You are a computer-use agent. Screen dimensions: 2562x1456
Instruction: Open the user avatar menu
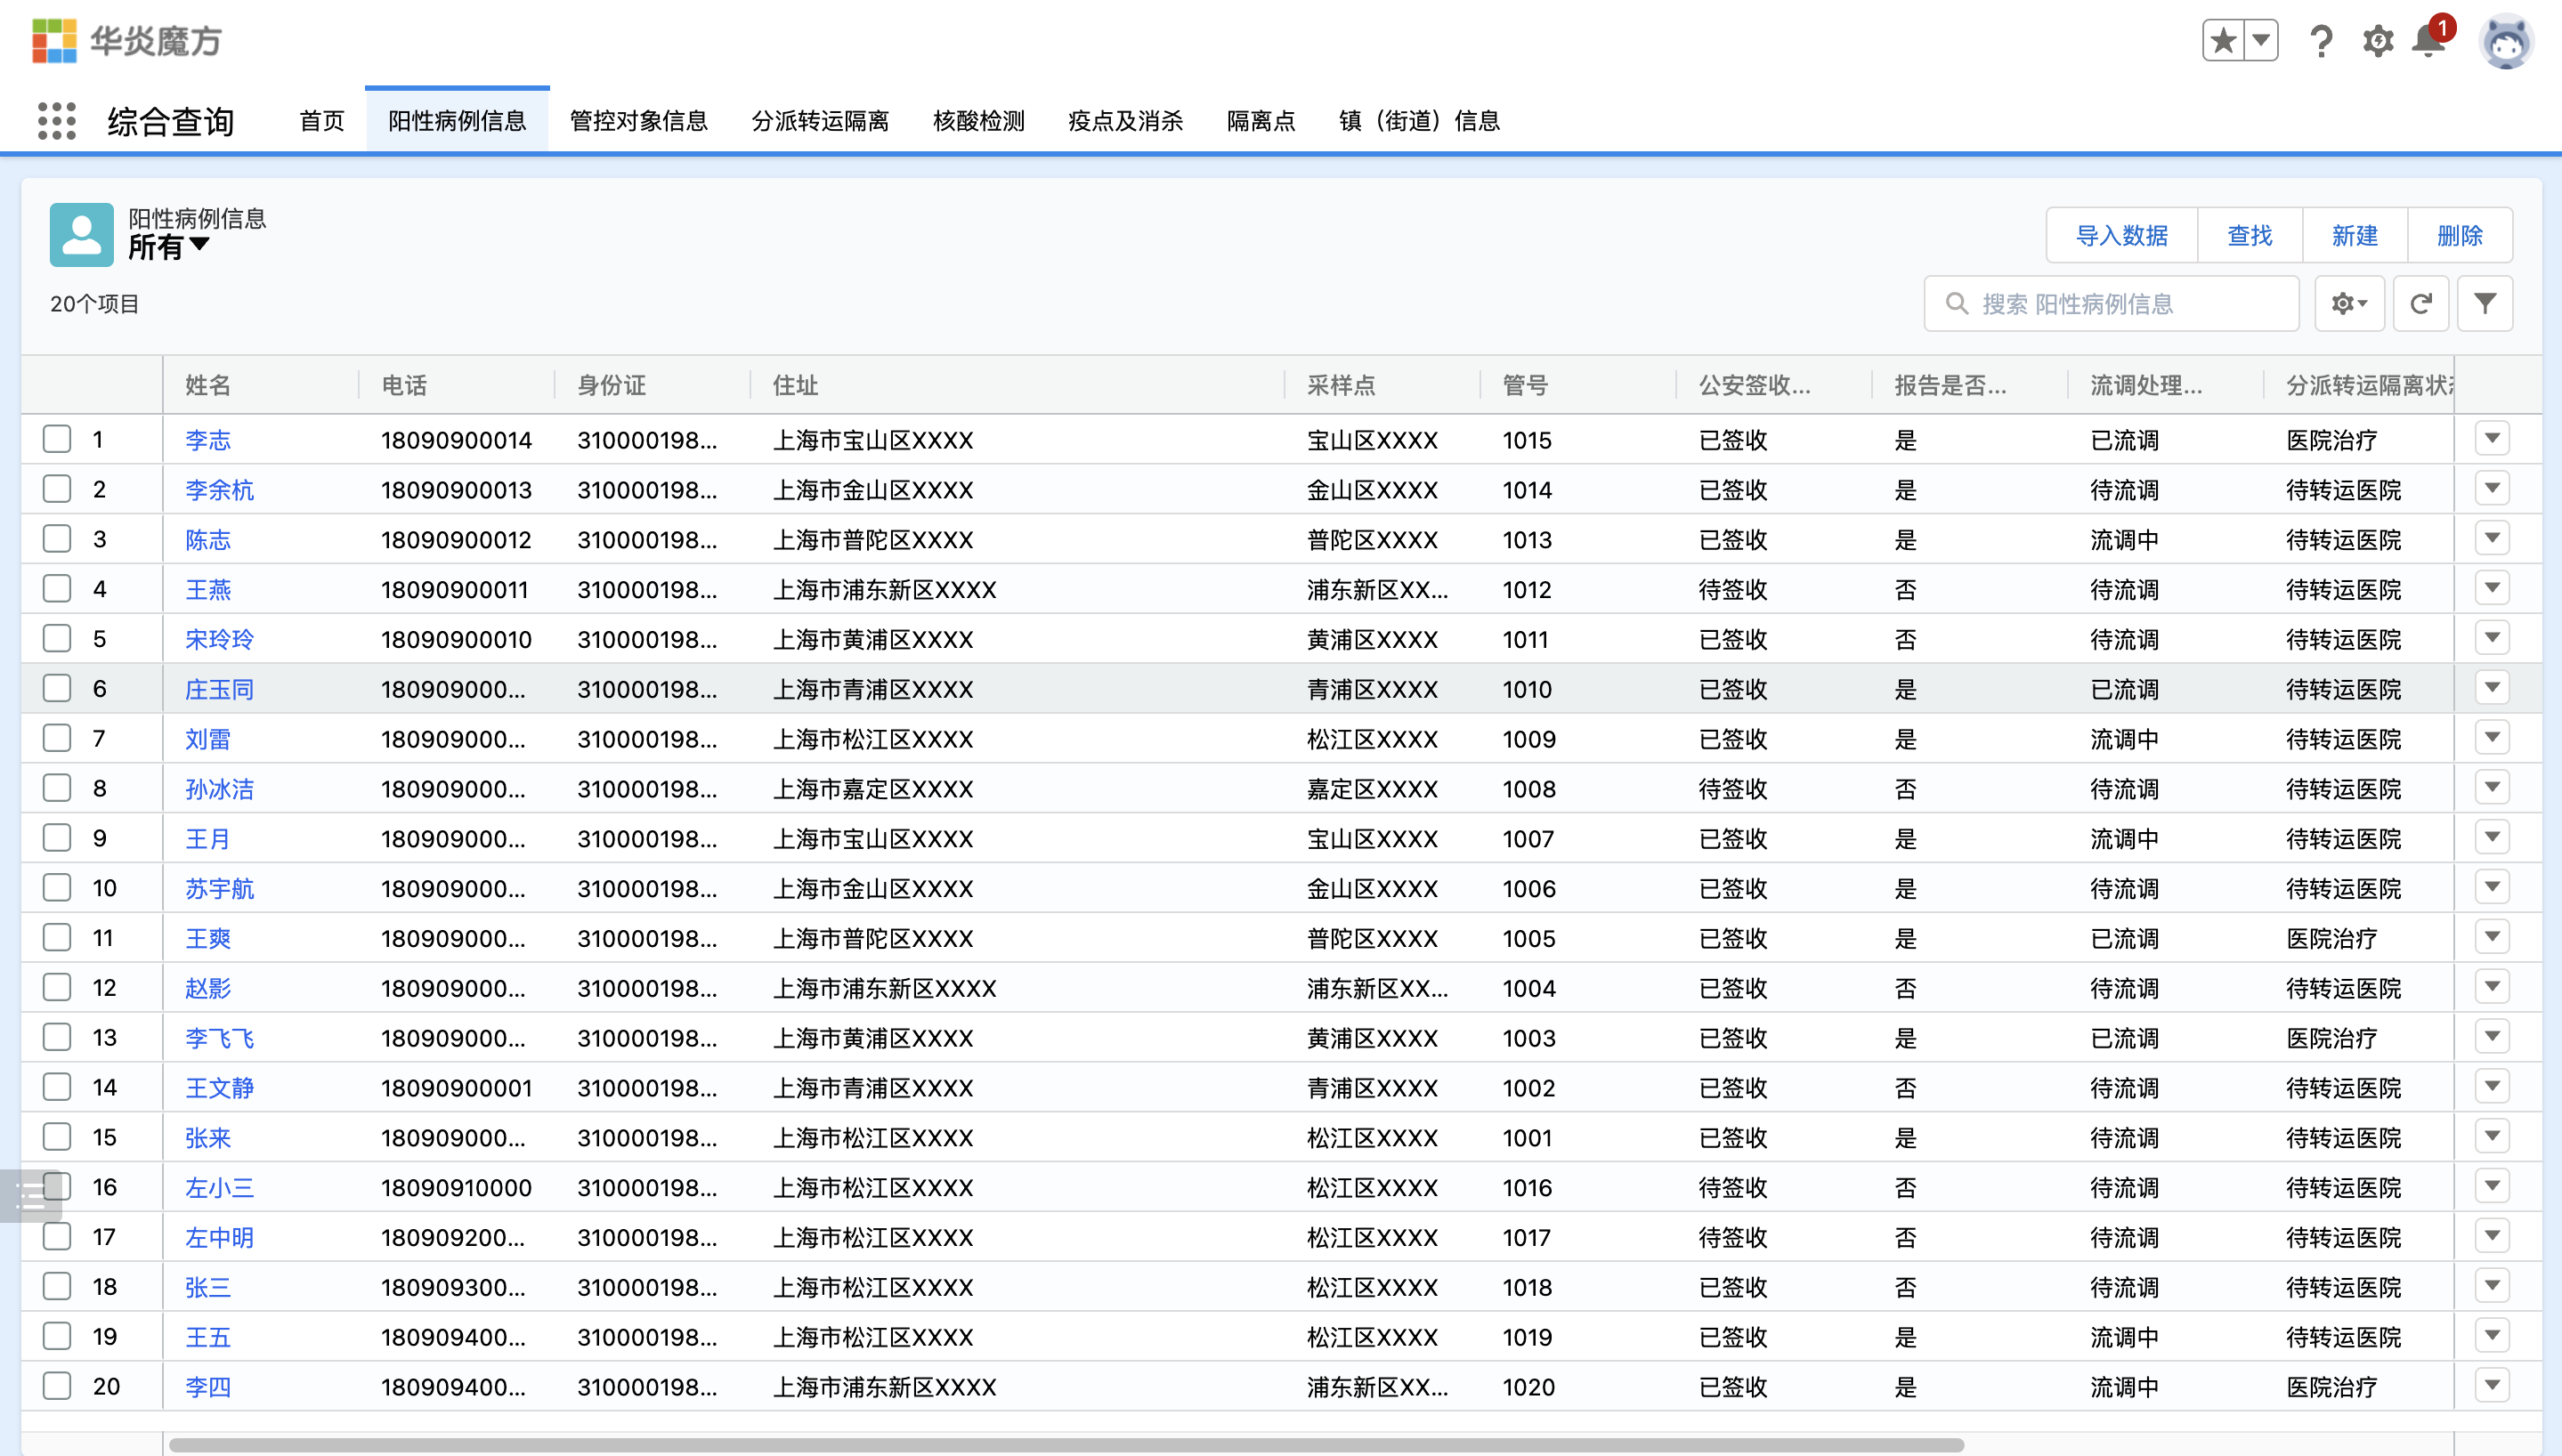coord(2506,42)
